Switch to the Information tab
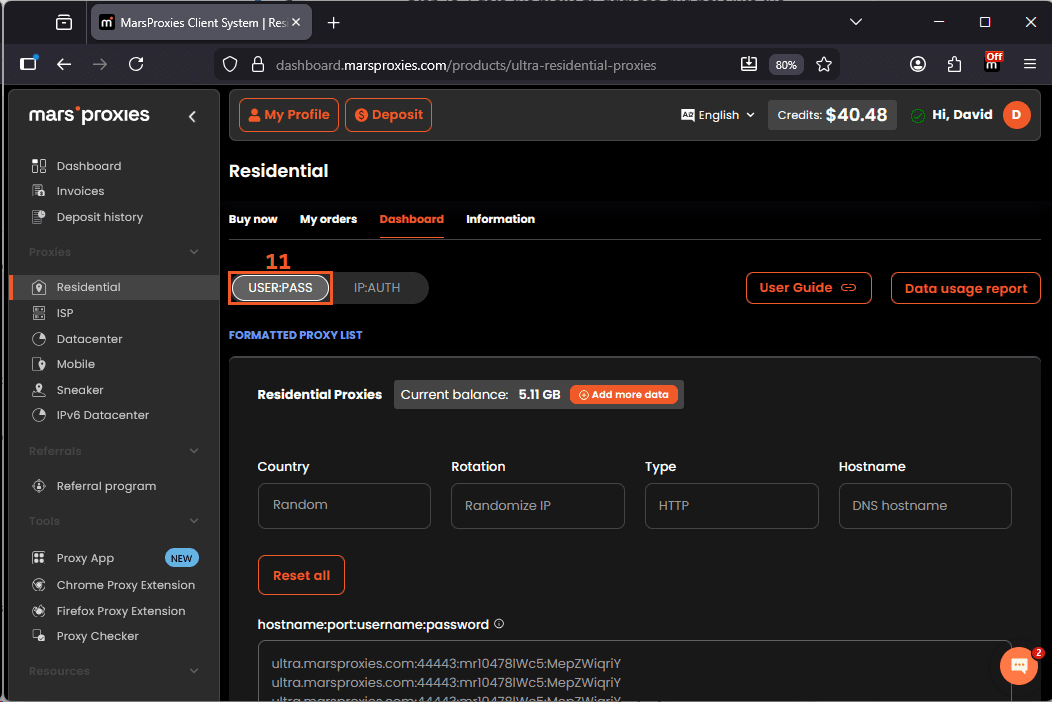The height and width of the screenshot is (702, 1052). click(501, 219)
